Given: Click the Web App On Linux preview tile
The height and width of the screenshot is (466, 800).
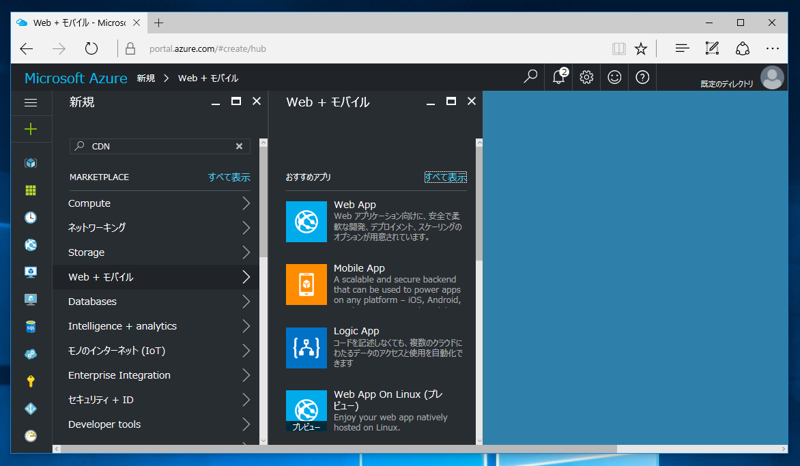Looking at the screenshot, I should (x=306, y=410).
